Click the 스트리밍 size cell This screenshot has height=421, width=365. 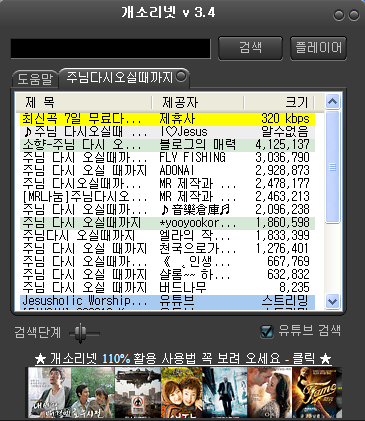[285, 301]
